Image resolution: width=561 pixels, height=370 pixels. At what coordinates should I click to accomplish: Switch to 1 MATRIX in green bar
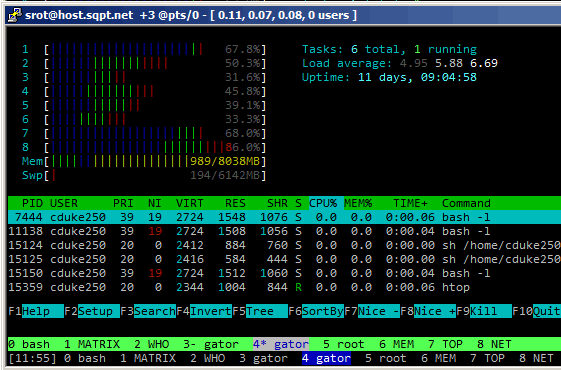[x=92, y=344]
